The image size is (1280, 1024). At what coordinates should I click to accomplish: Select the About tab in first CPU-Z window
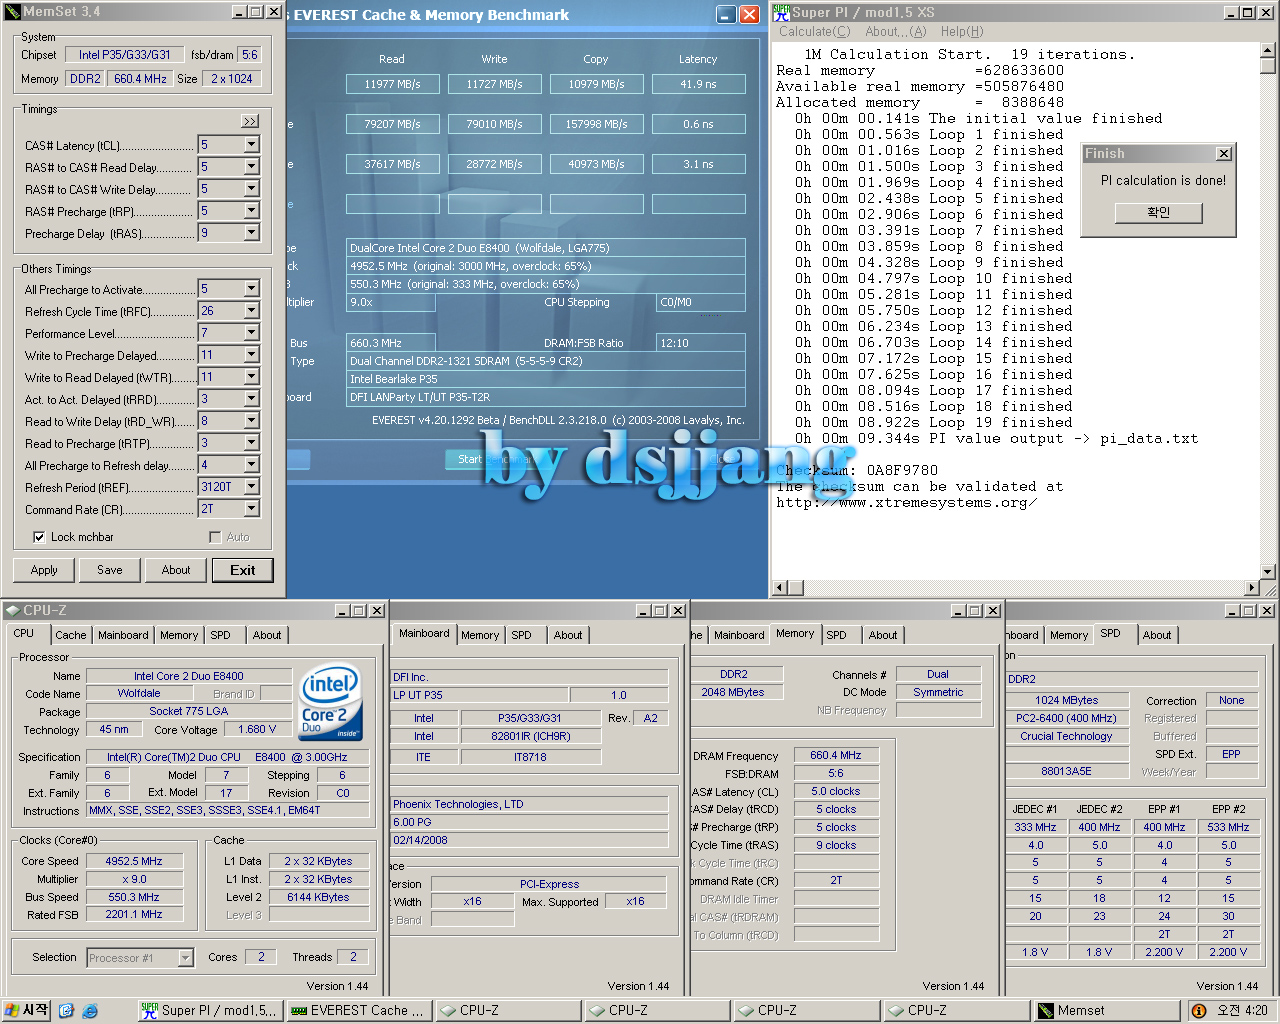click(x=267, y=635)
